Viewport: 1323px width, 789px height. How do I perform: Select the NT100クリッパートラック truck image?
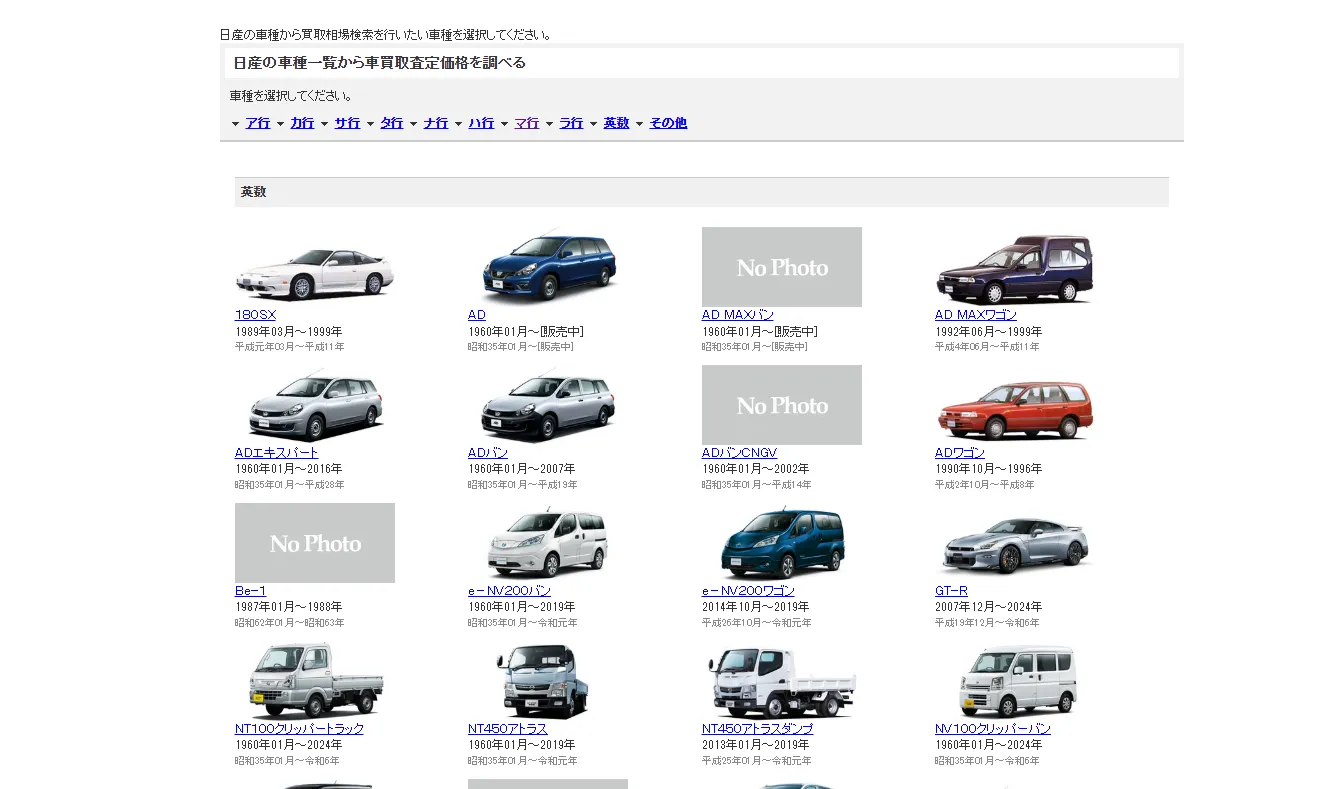pyautogui.click(x=314, y=681)
